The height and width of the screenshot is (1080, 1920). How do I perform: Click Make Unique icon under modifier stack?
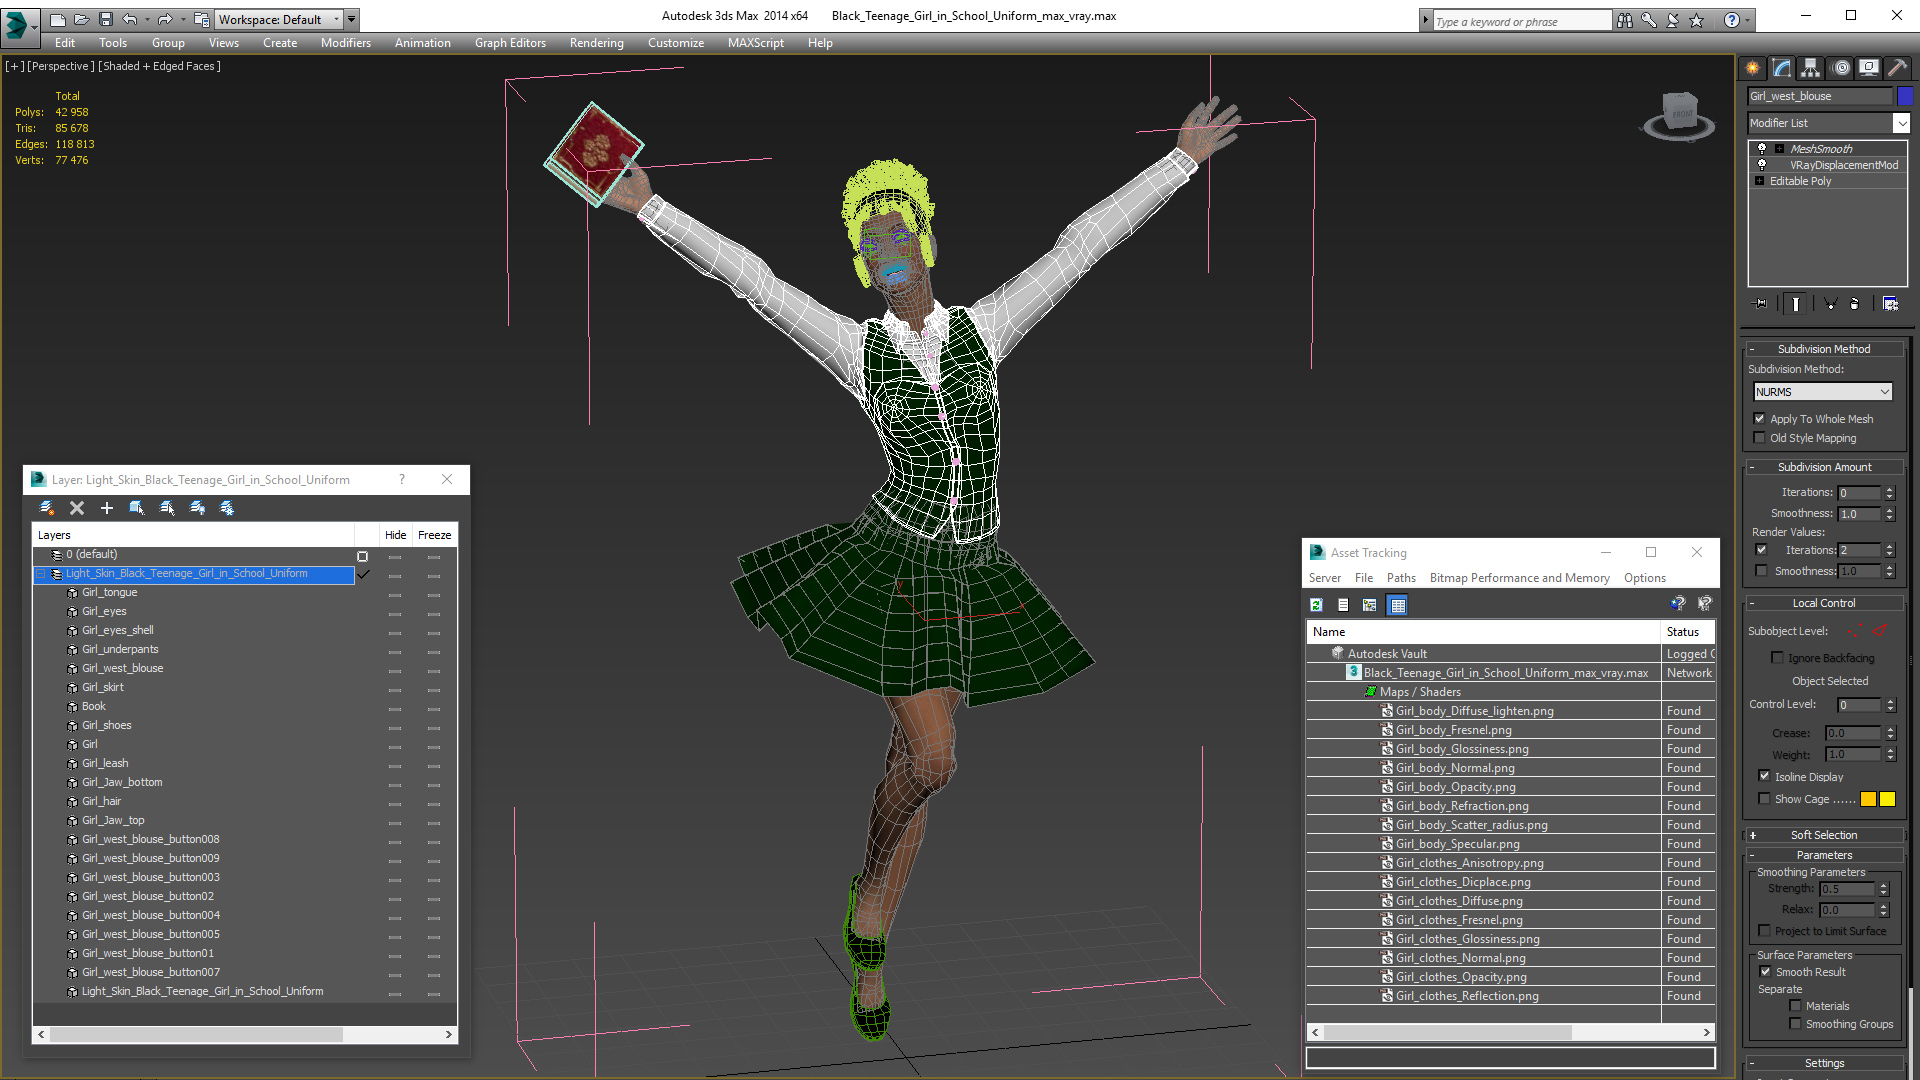click(1830, 304)
